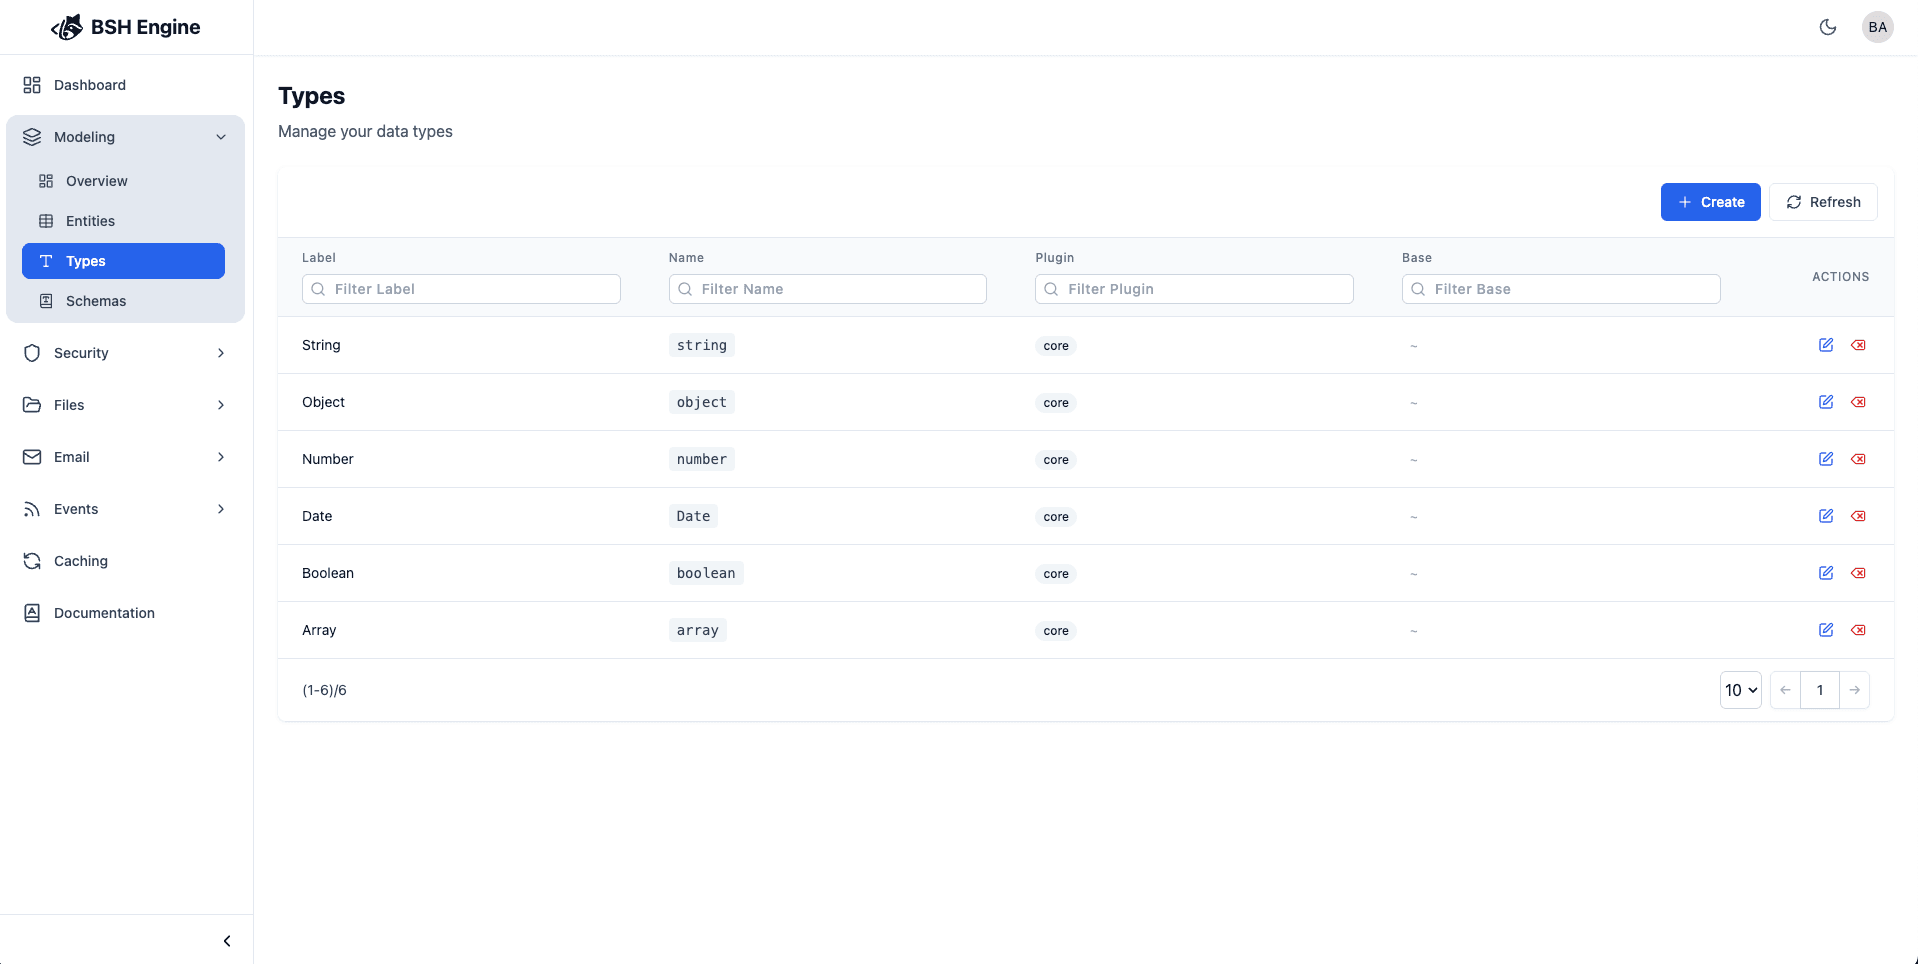Edit the Boolean type with the pencil icon
Viewport: 1918px width, 964px height.
1825,572
